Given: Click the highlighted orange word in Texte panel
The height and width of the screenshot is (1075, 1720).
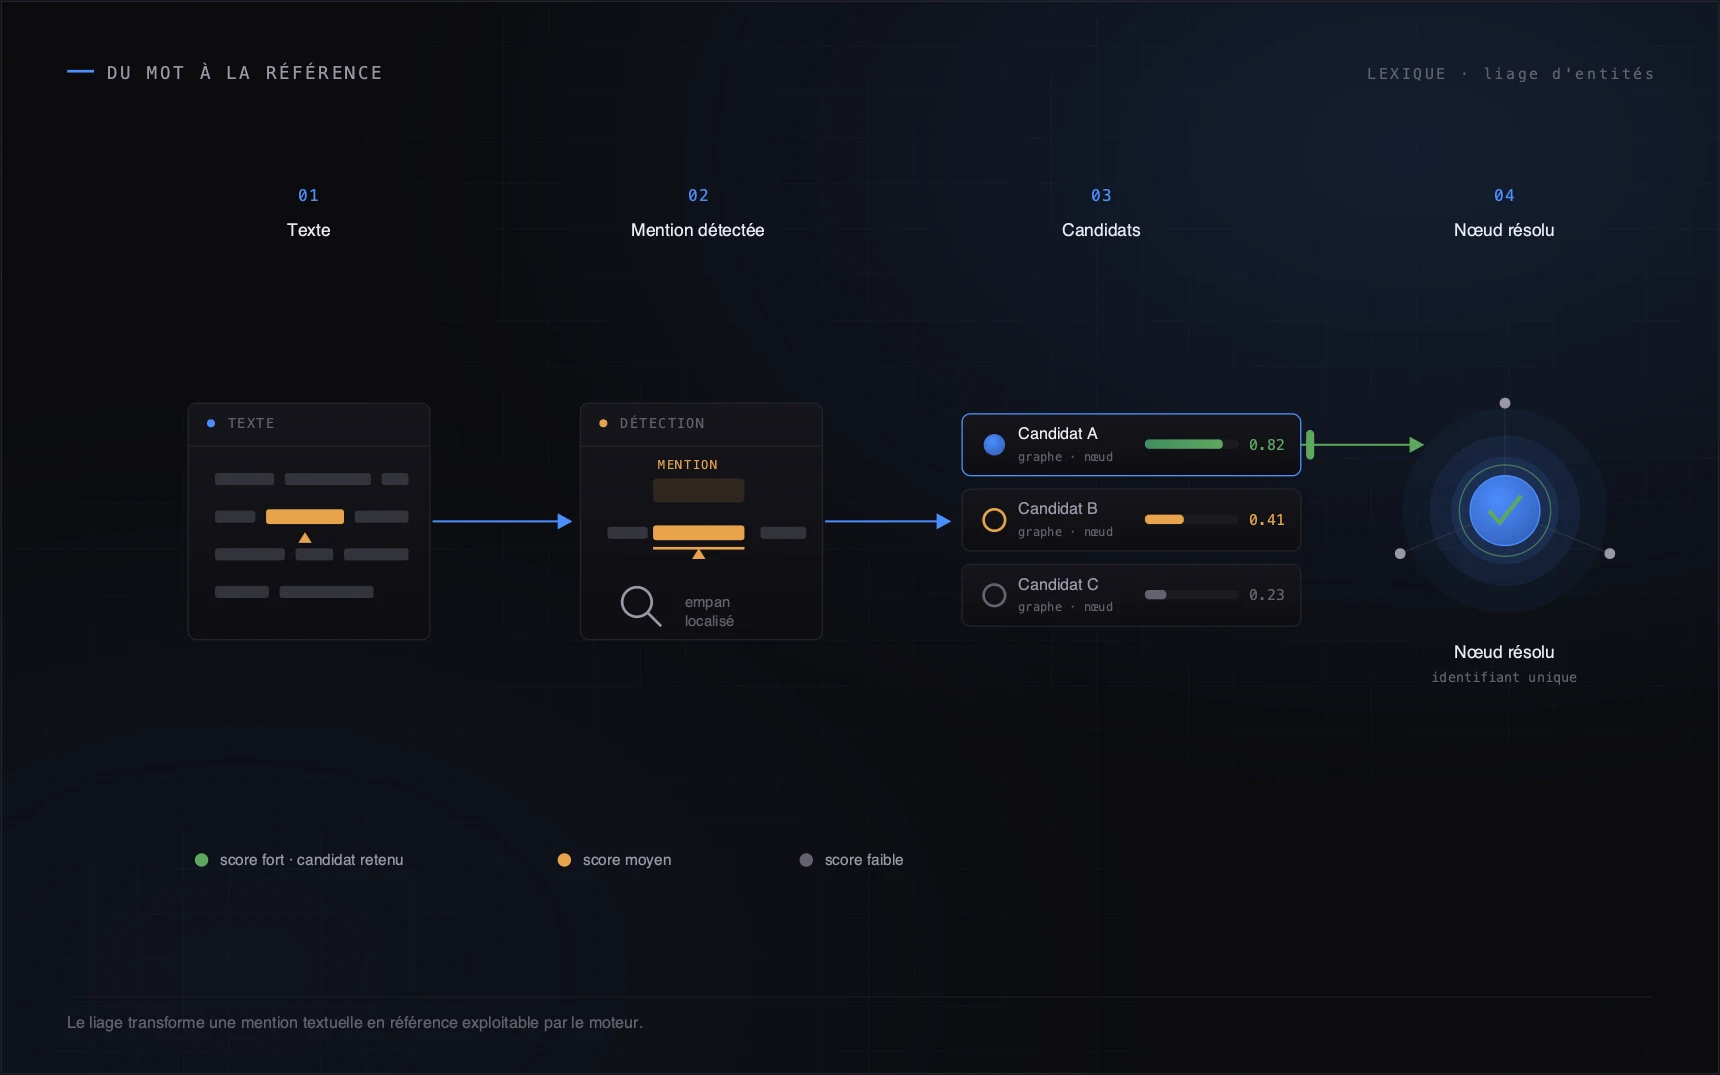Looking at the screenshot, I should (305, 517).
